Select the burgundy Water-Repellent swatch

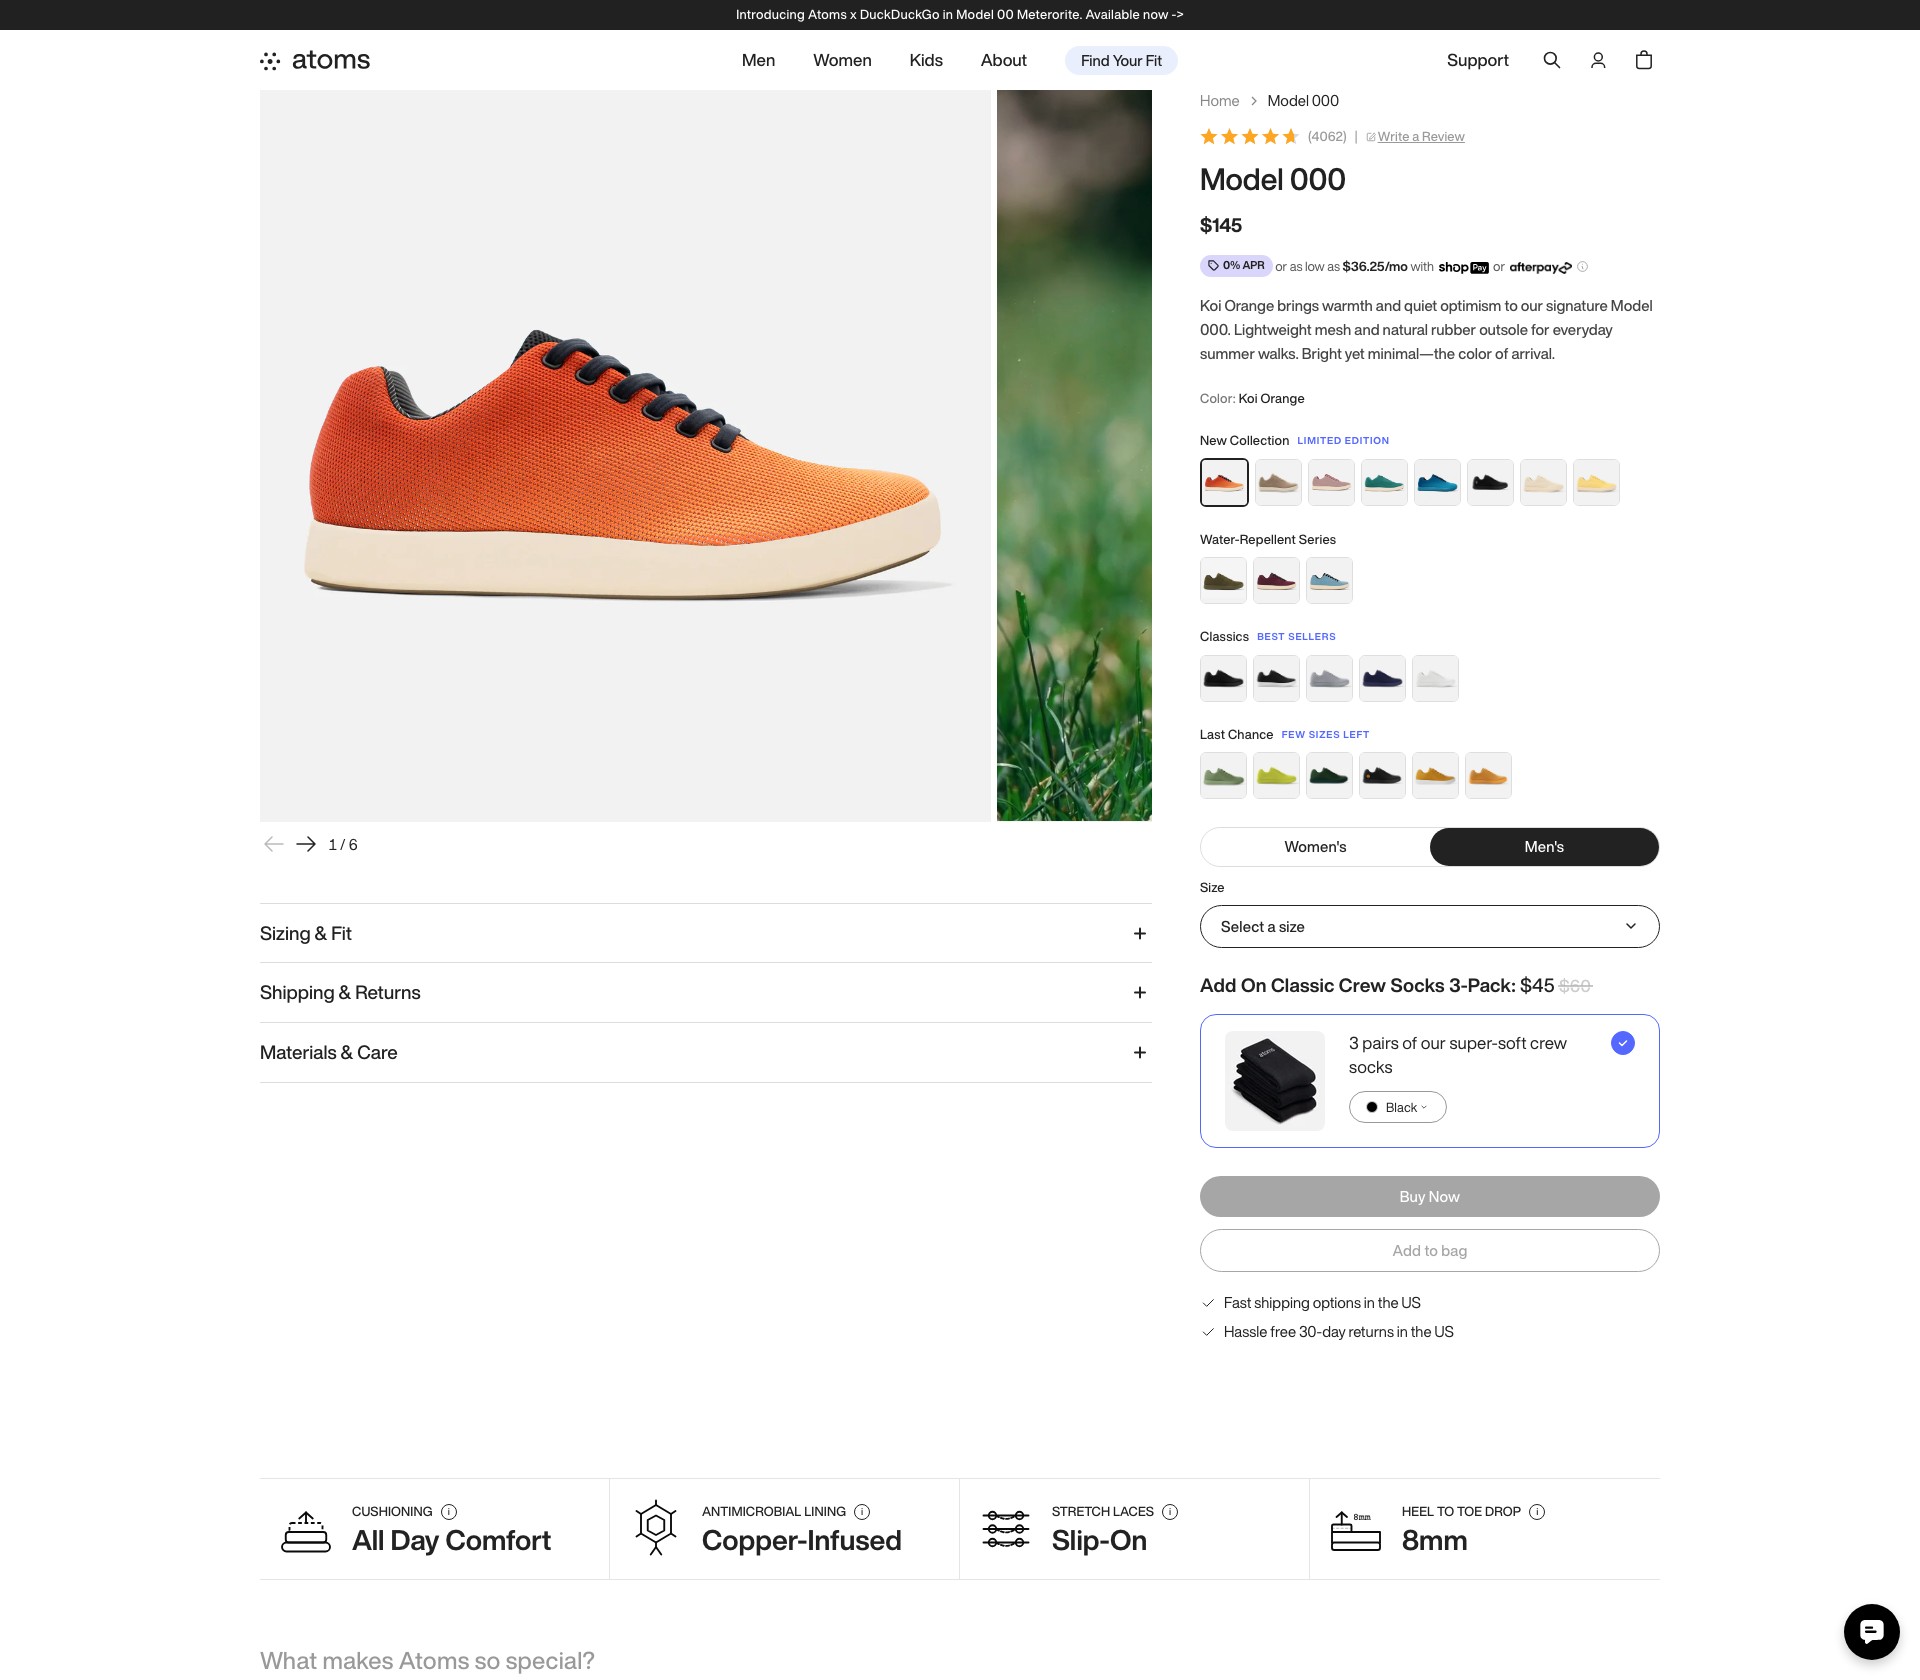pos(1276,580)
